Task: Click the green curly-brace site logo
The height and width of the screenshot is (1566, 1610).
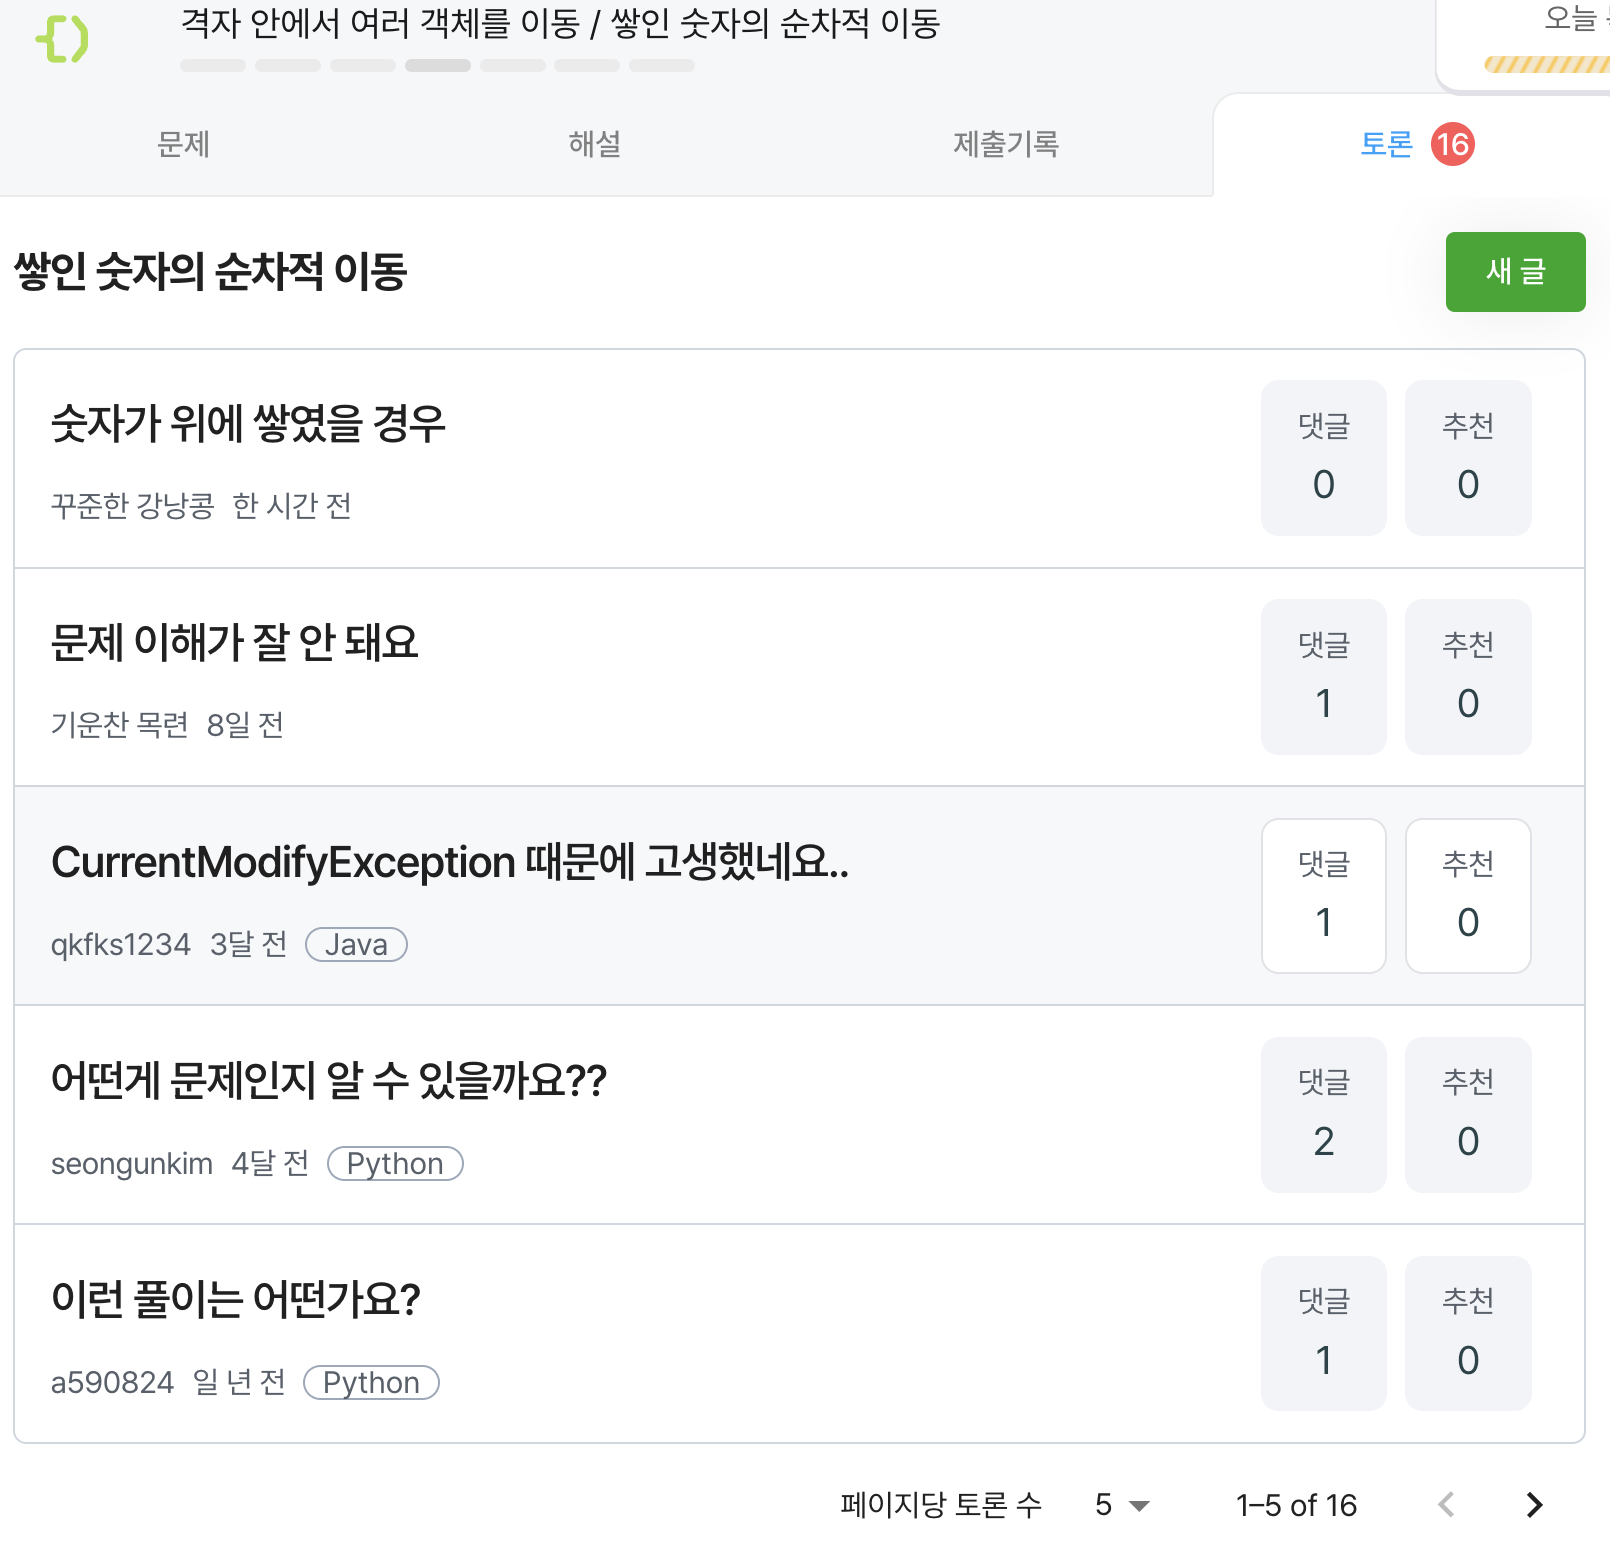Action: (62, 39)
